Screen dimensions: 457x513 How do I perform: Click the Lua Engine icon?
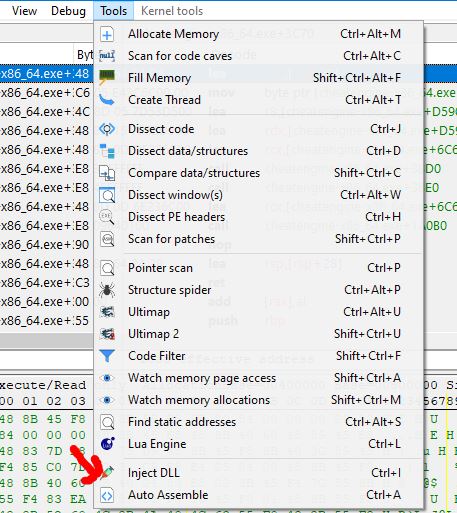[107, 444]
